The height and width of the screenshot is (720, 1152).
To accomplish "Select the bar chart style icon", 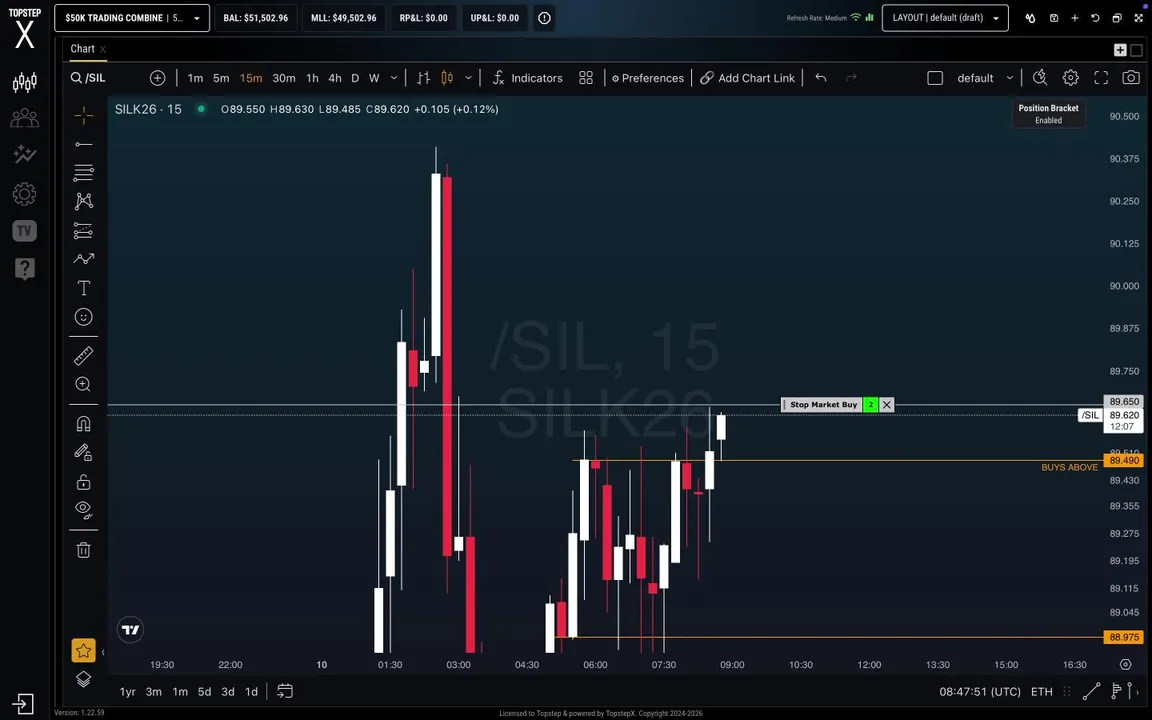I will (x=423, y=78).
